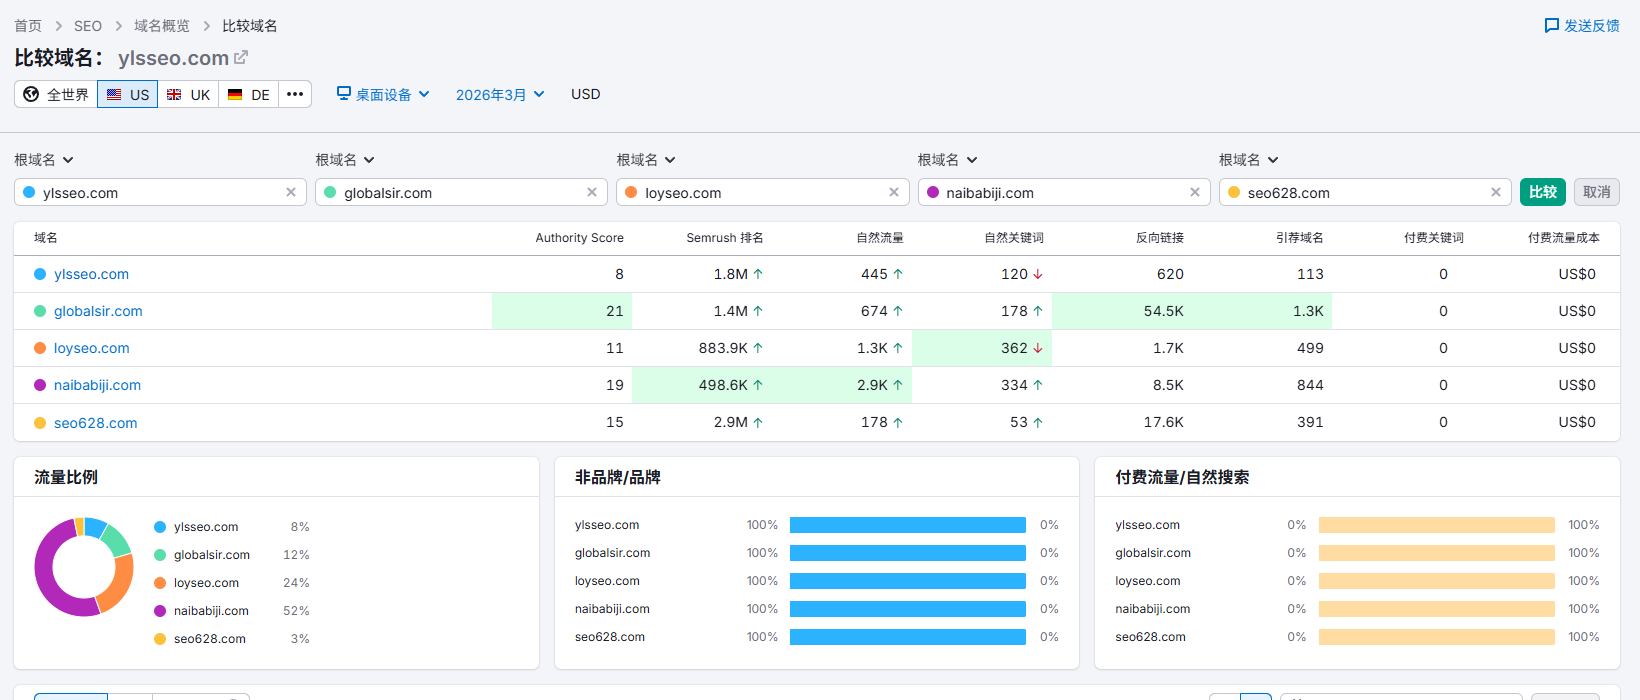This screenshot has width=1640, height=700.
Task: Go to 首页 breadcrumb
Action: point(28,26)
